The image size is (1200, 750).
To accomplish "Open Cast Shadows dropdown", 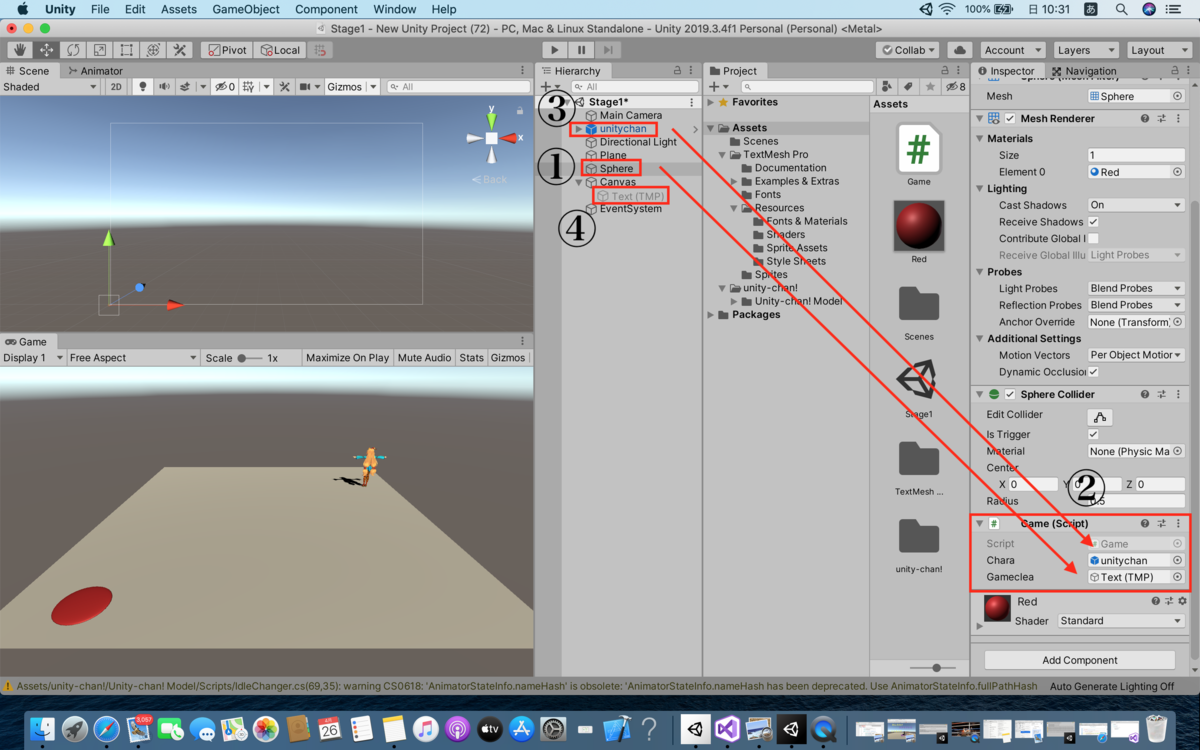I will [x=1136, y=205].
